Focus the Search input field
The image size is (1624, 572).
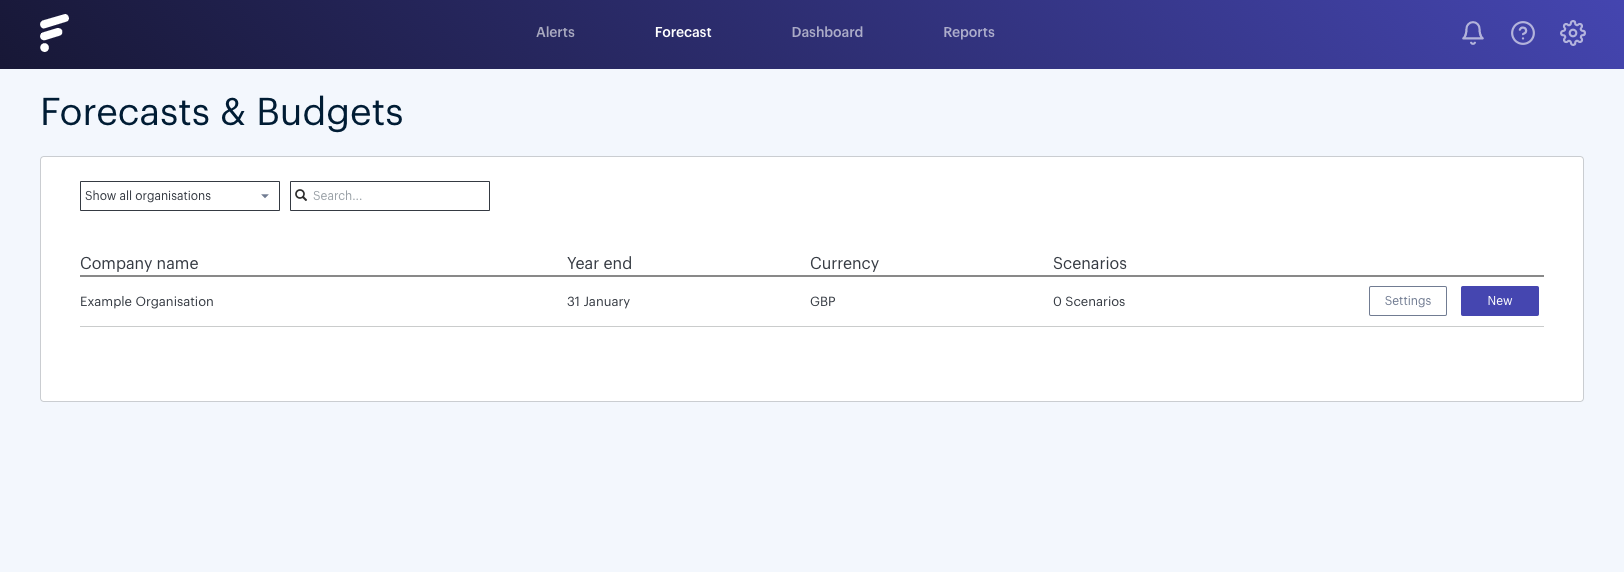(x=390, y=196)
